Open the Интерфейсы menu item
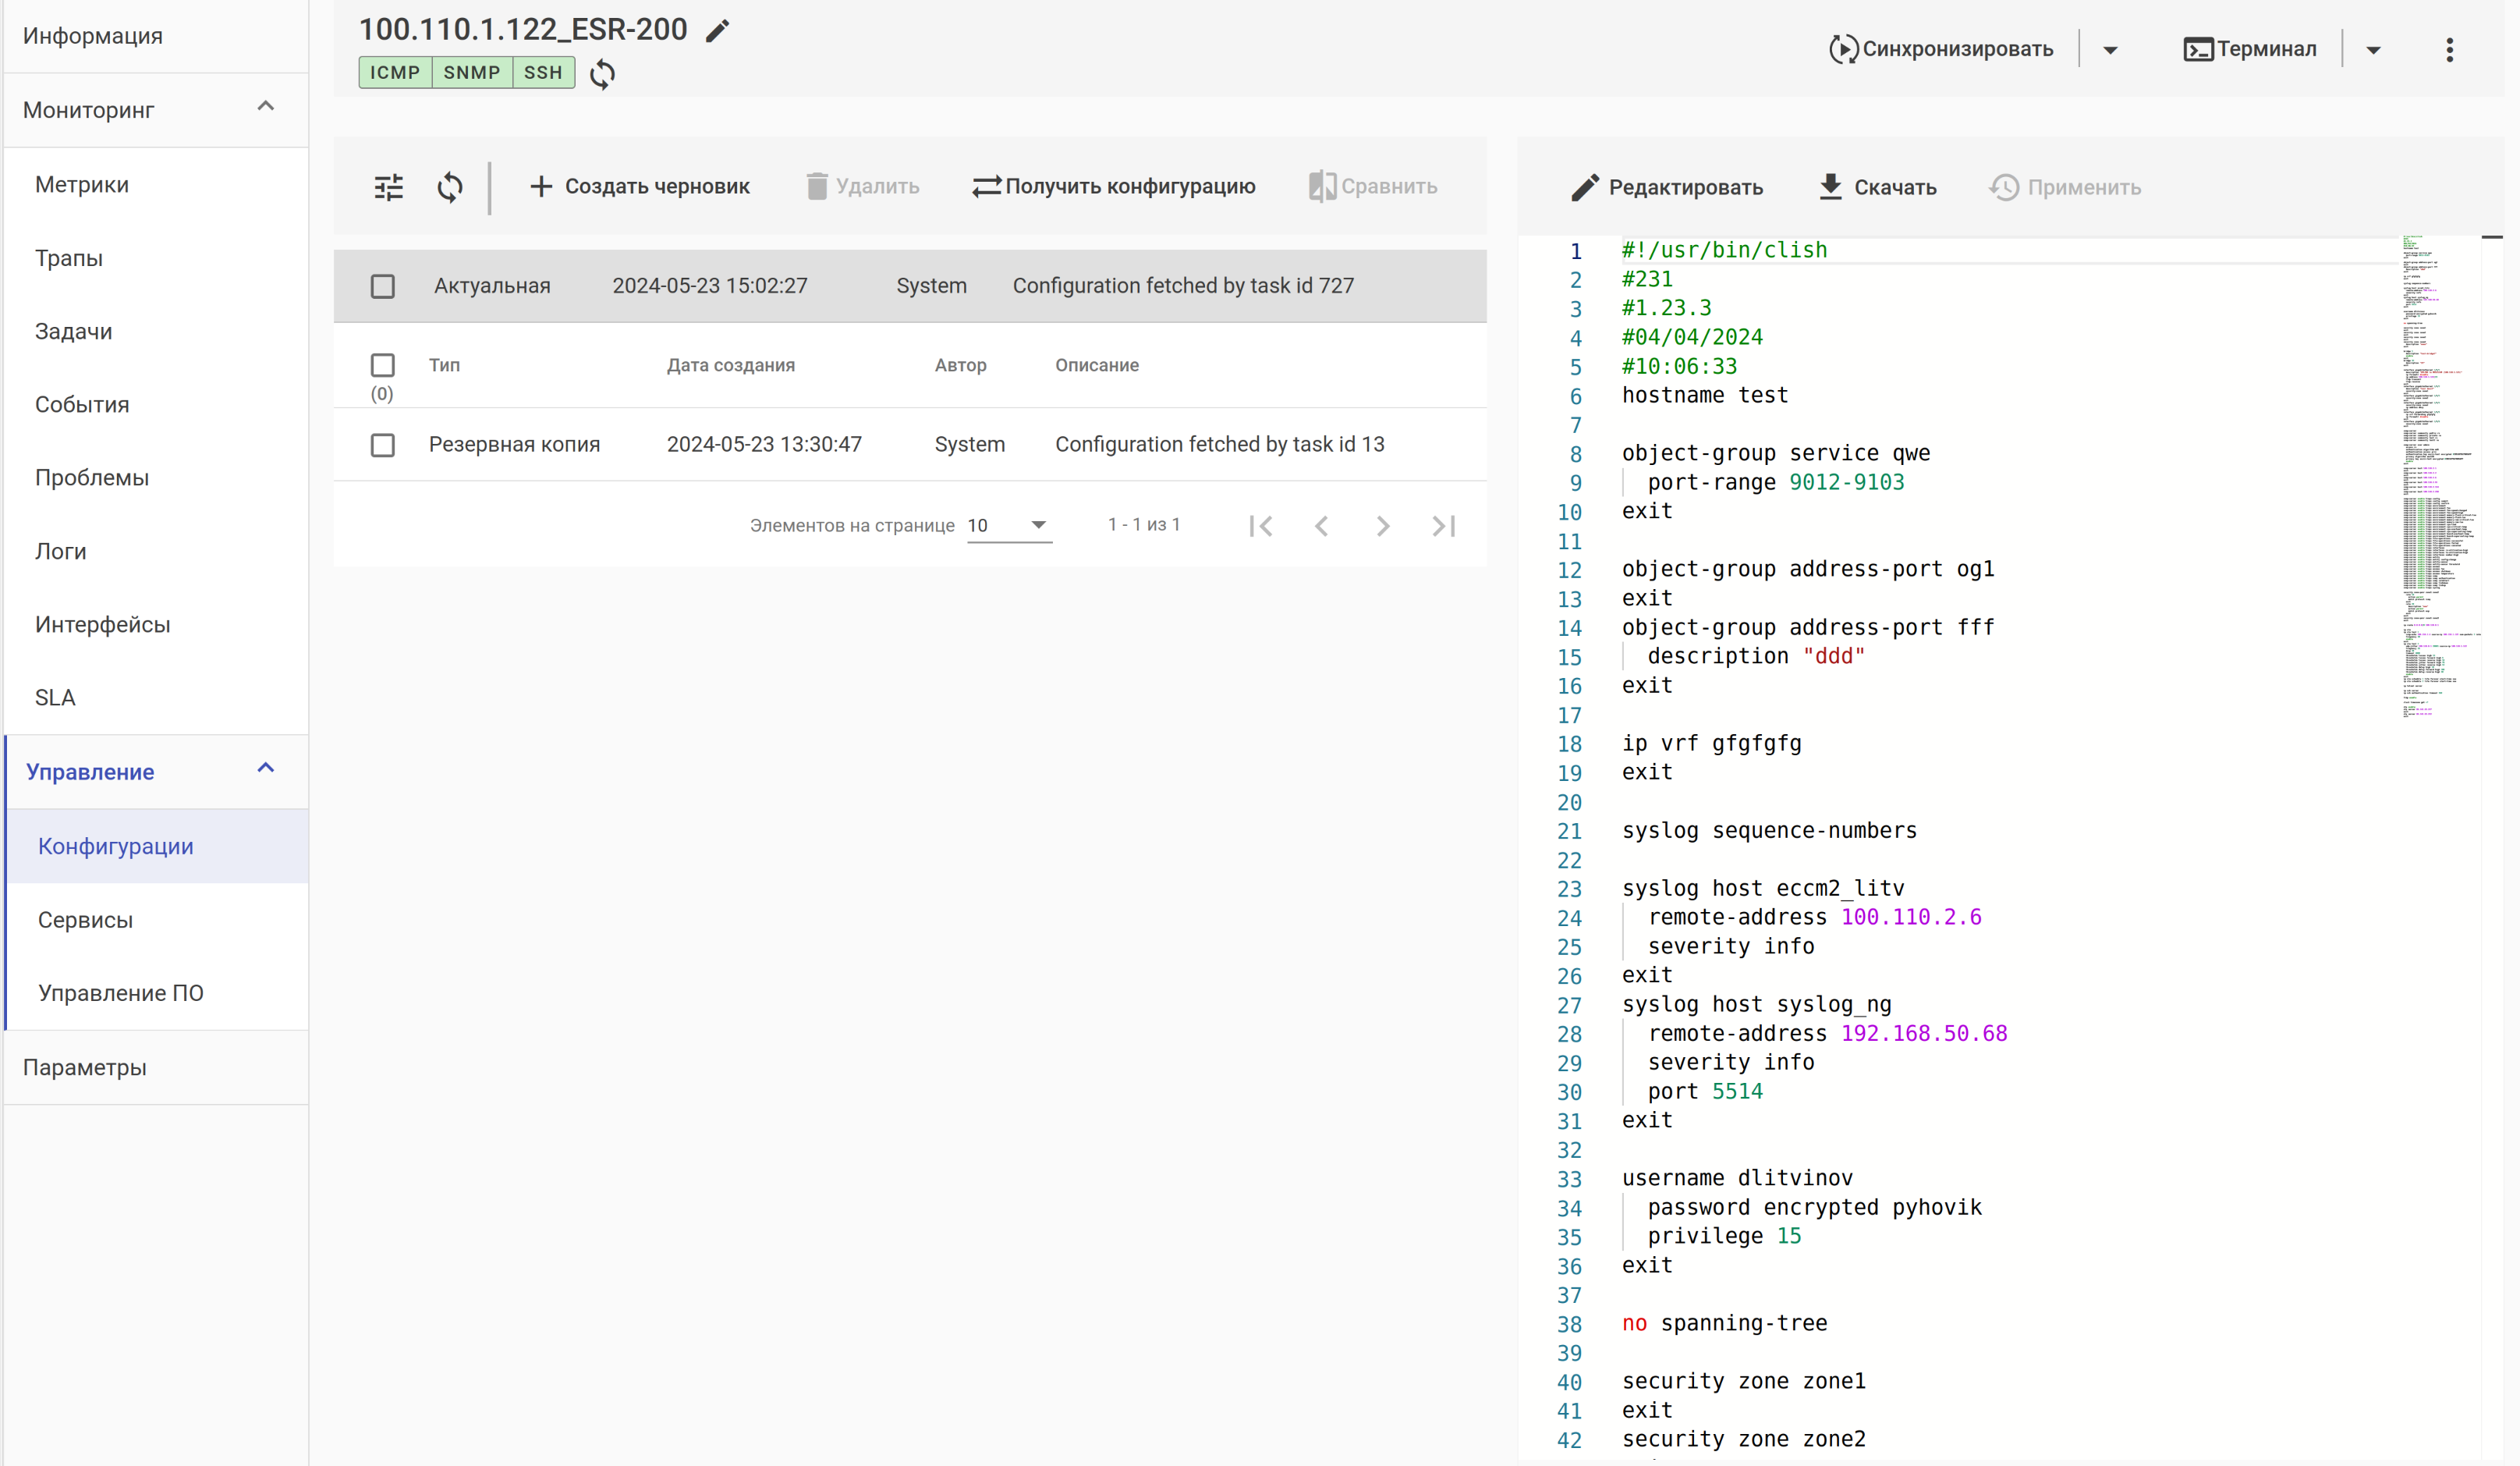The height and width of the screenshot is (1466, 2520). 103,625
